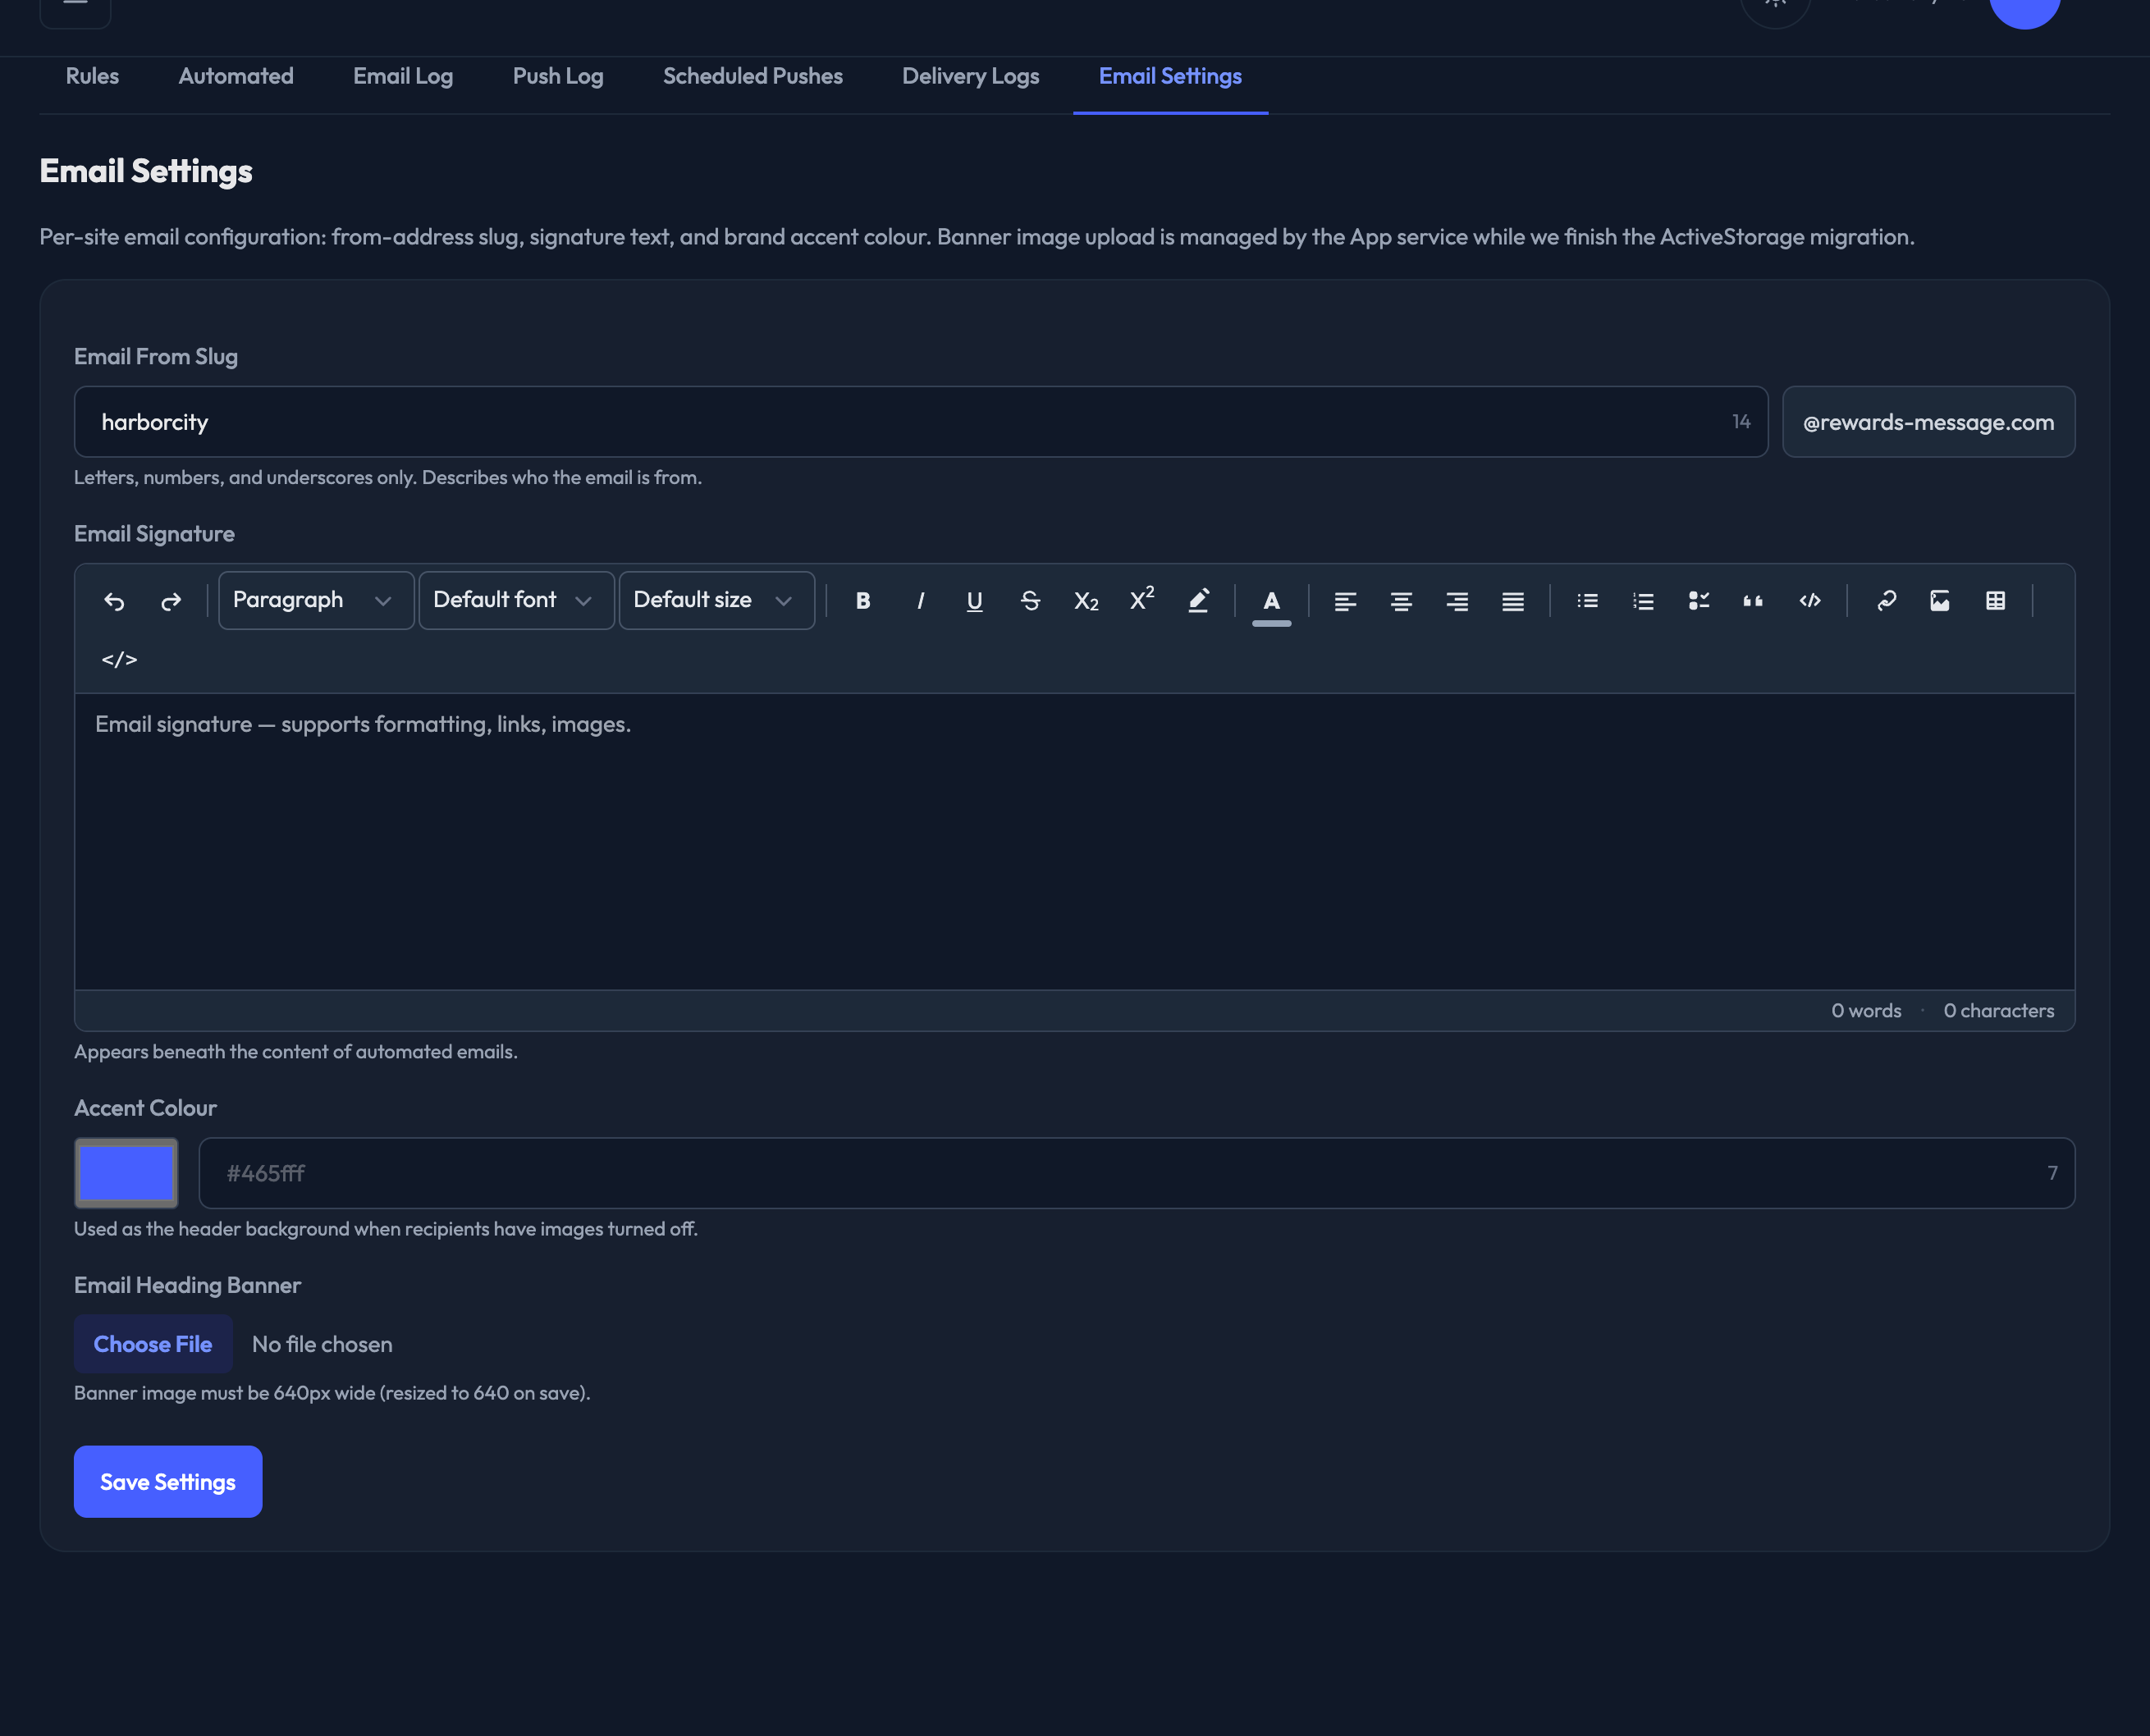Align text left
This screenshot has width=2150, height=1736.
[x=1345, y=601]
